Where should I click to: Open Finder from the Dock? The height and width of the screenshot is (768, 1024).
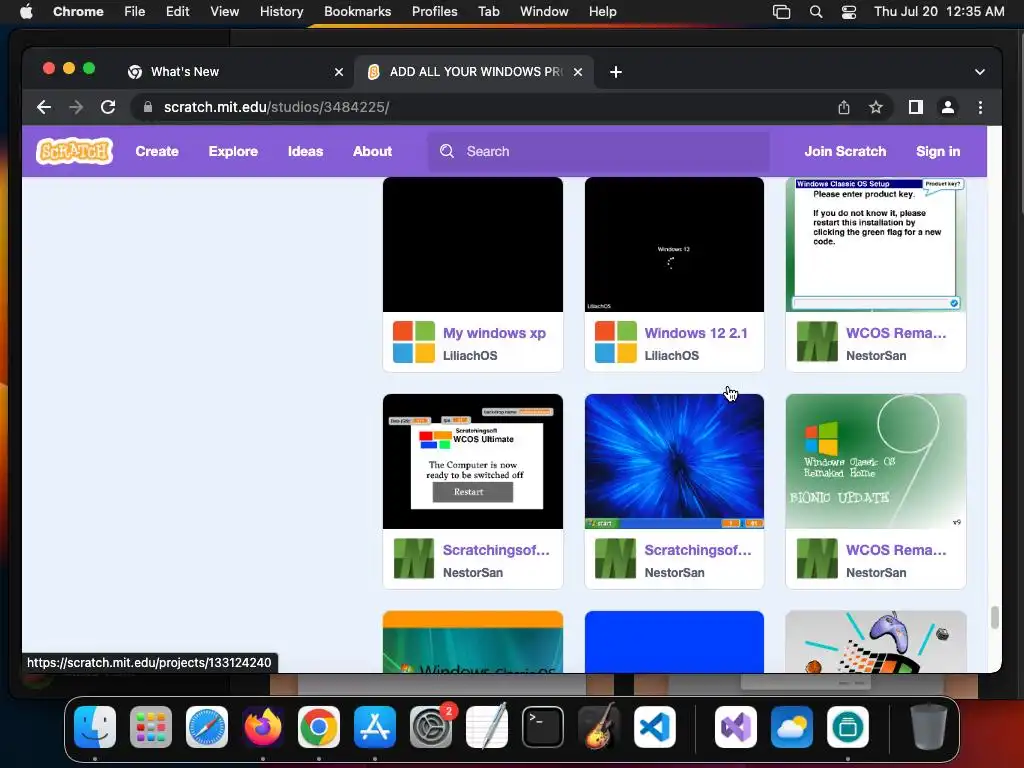pyautogui.click(x=95, y=727)
